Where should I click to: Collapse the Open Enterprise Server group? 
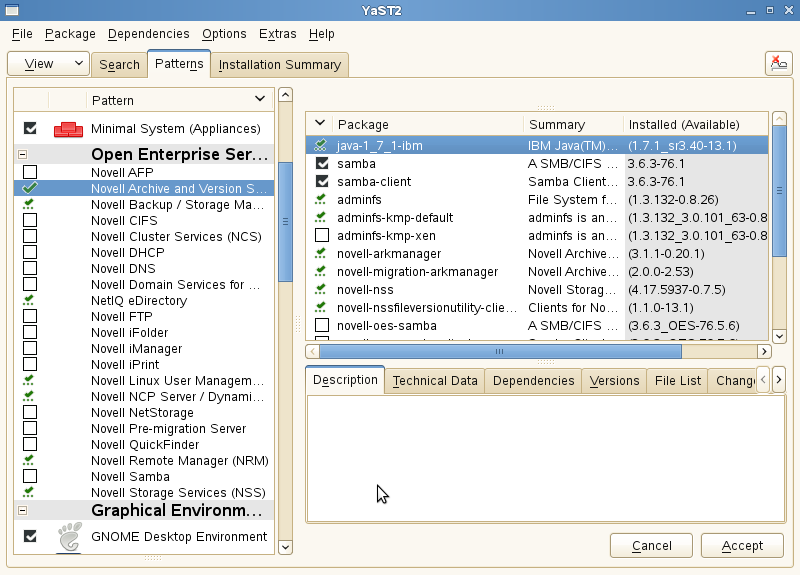23,155
